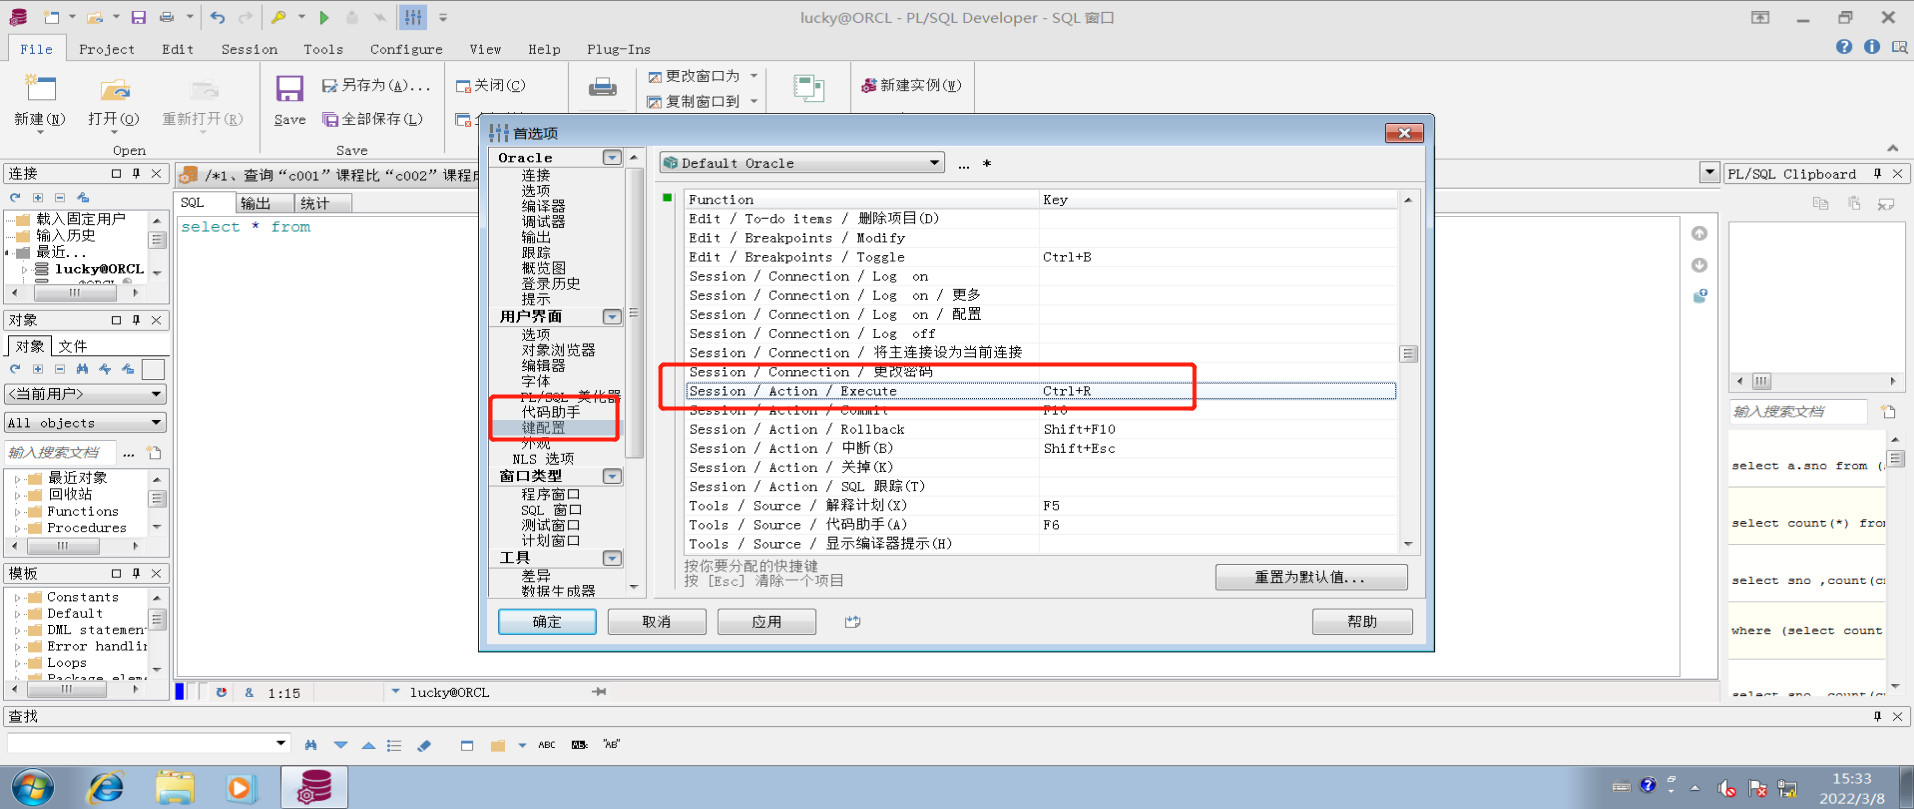The width and height of the screenshot is (1914, 809).
Task: Collapse the Oracle section in preferences tree
Action: (x=612, y=158)
